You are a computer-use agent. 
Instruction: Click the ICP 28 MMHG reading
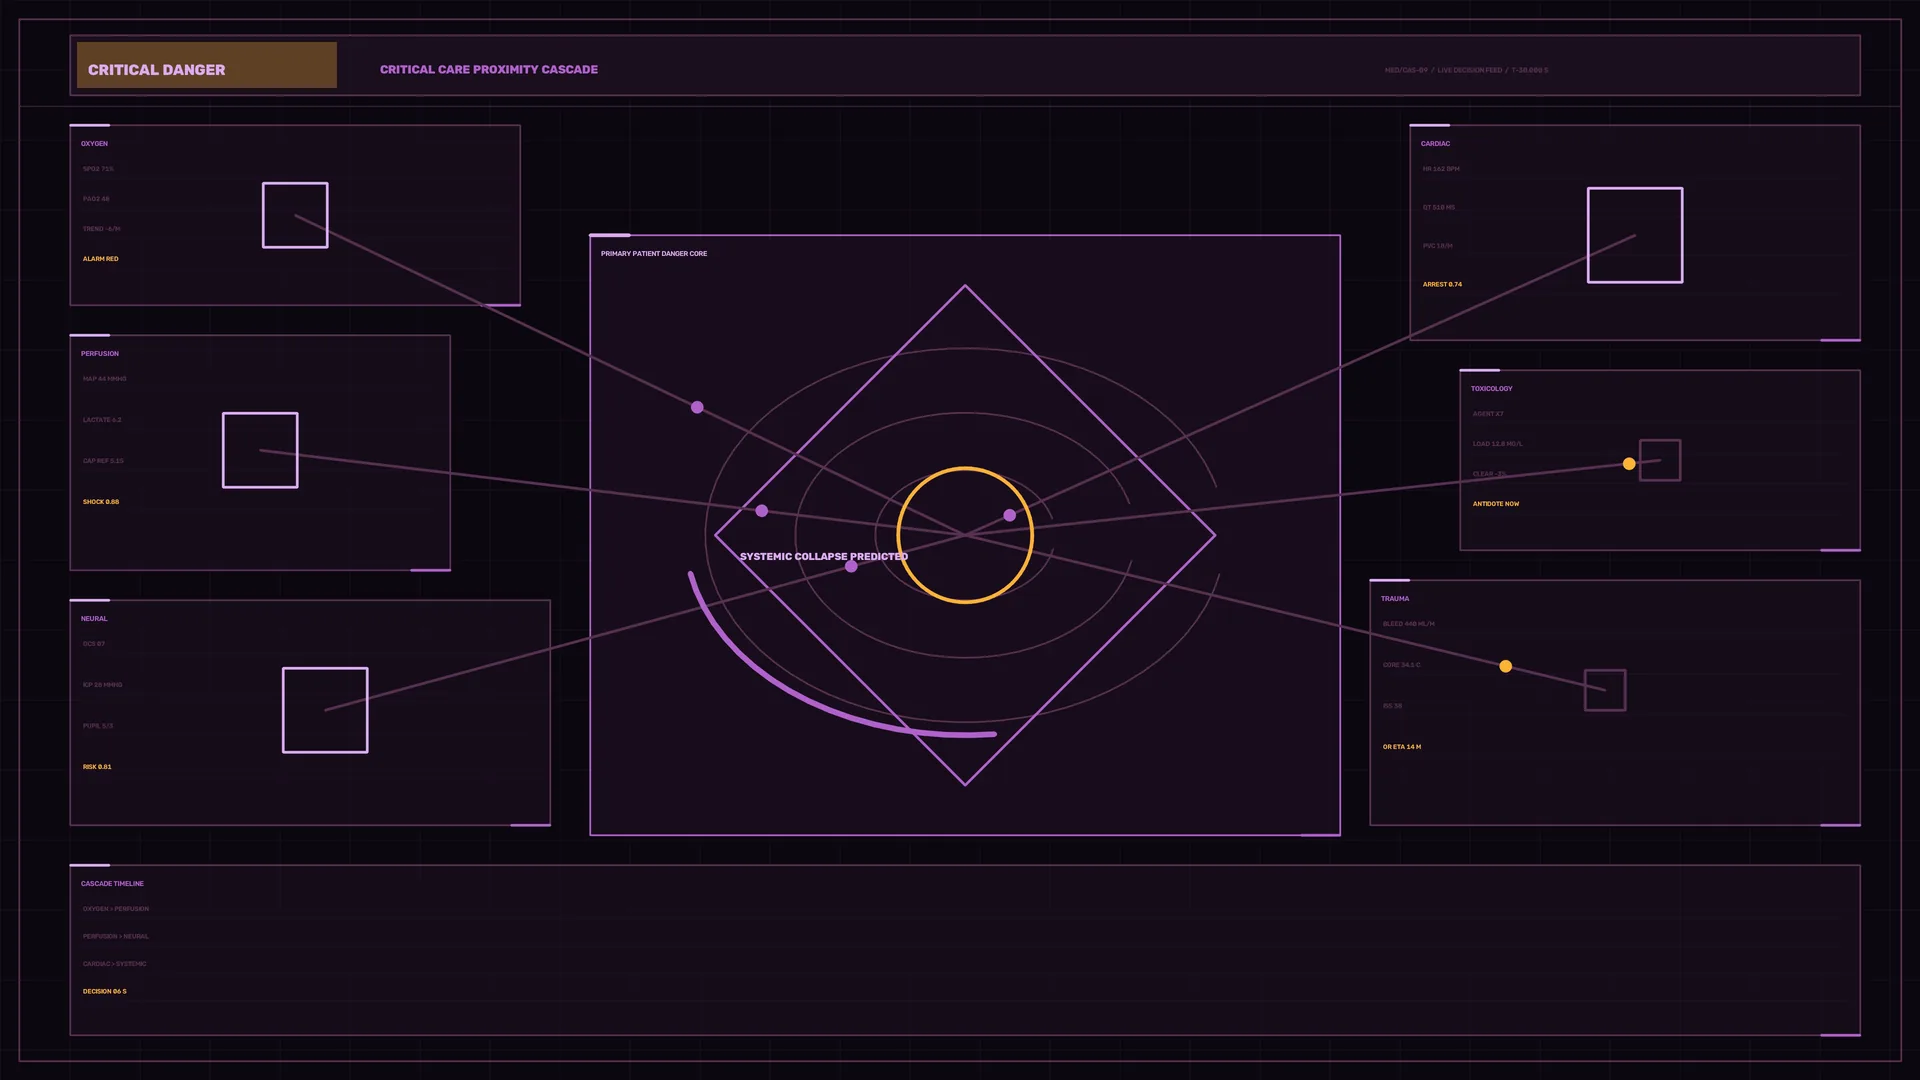coord(103,685)
